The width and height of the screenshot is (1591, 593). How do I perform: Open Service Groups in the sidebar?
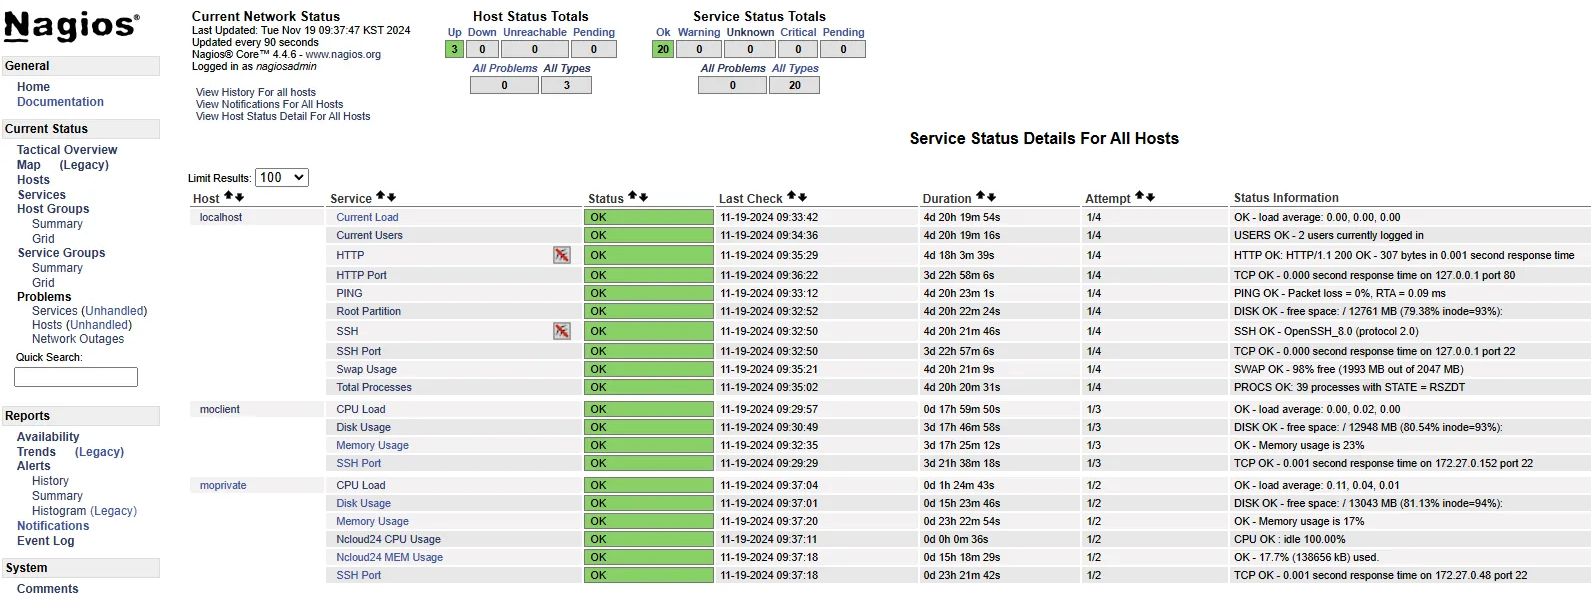point(61,253)
